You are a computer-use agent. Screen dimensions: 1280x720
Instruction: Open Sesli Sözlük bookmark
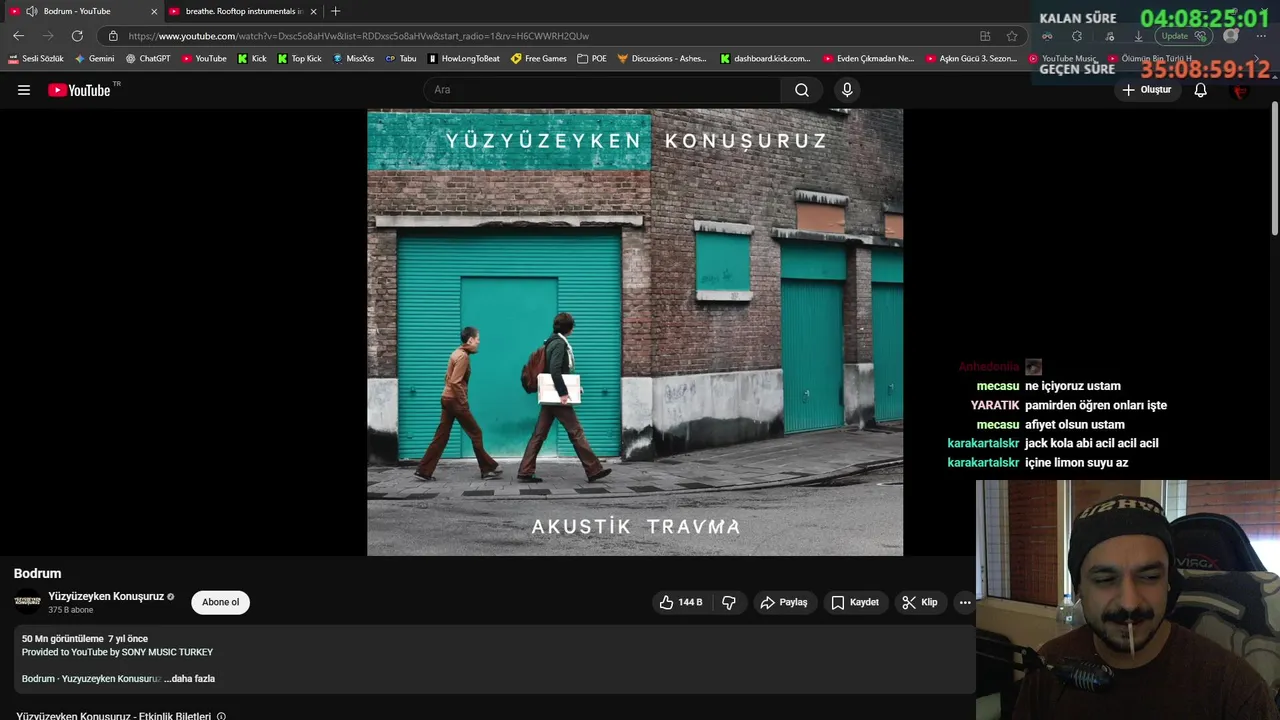tap(36, 59)
